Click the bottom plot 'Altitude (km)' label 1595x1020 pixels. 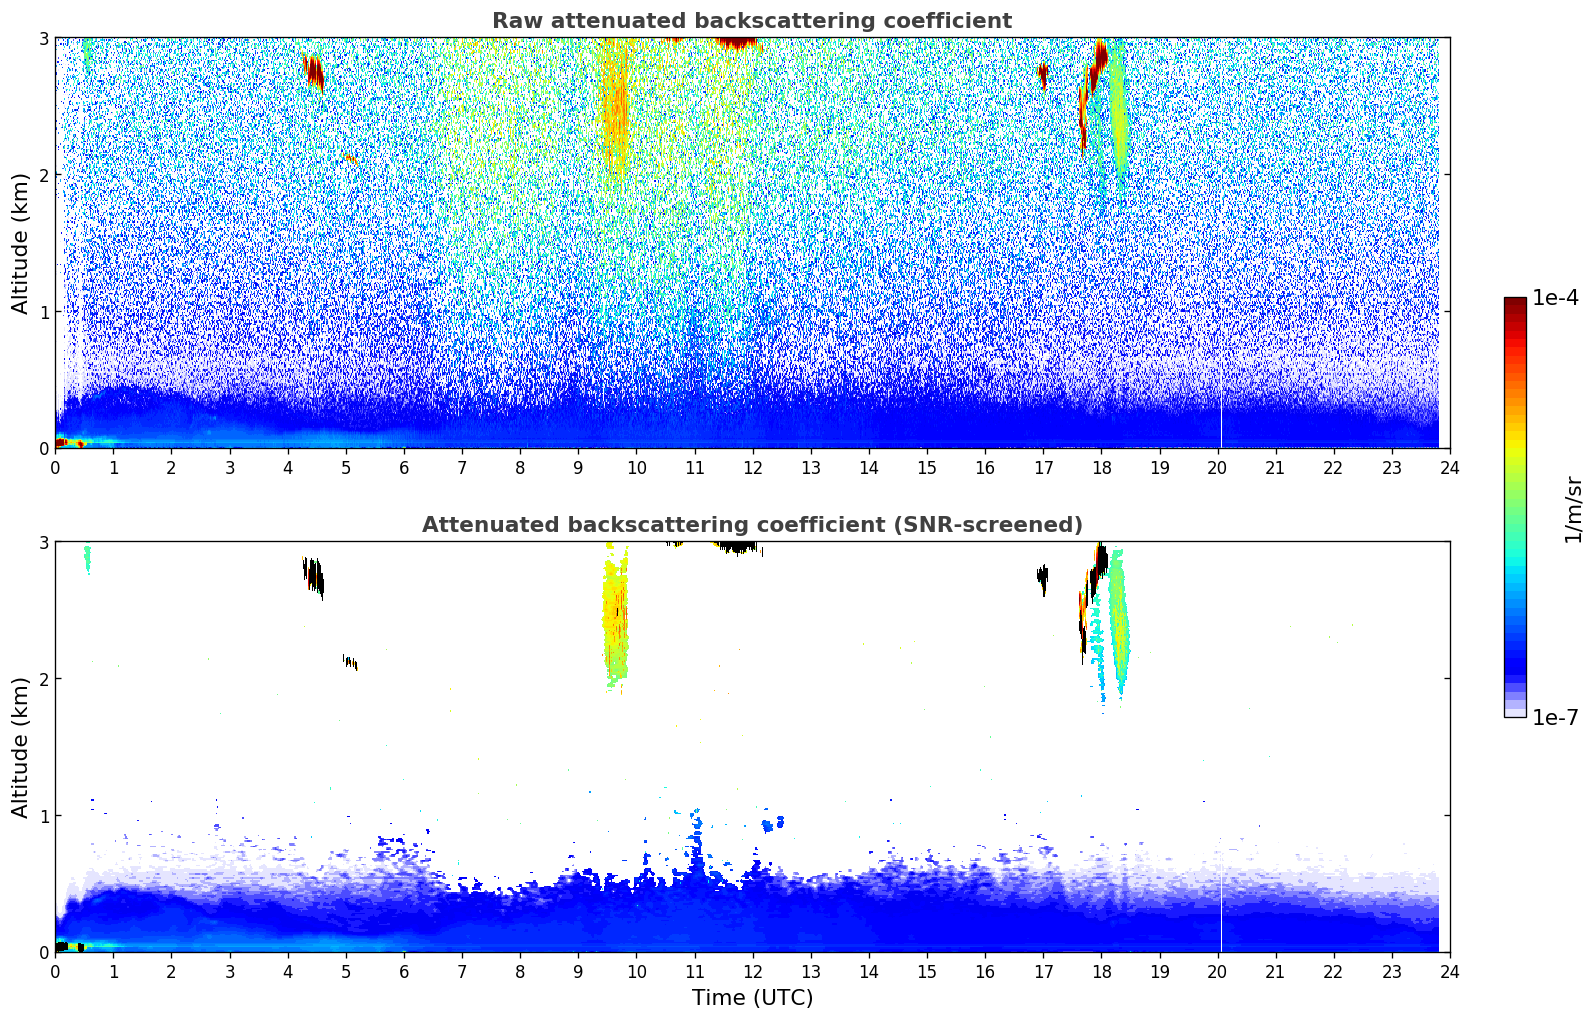[20, 747]
